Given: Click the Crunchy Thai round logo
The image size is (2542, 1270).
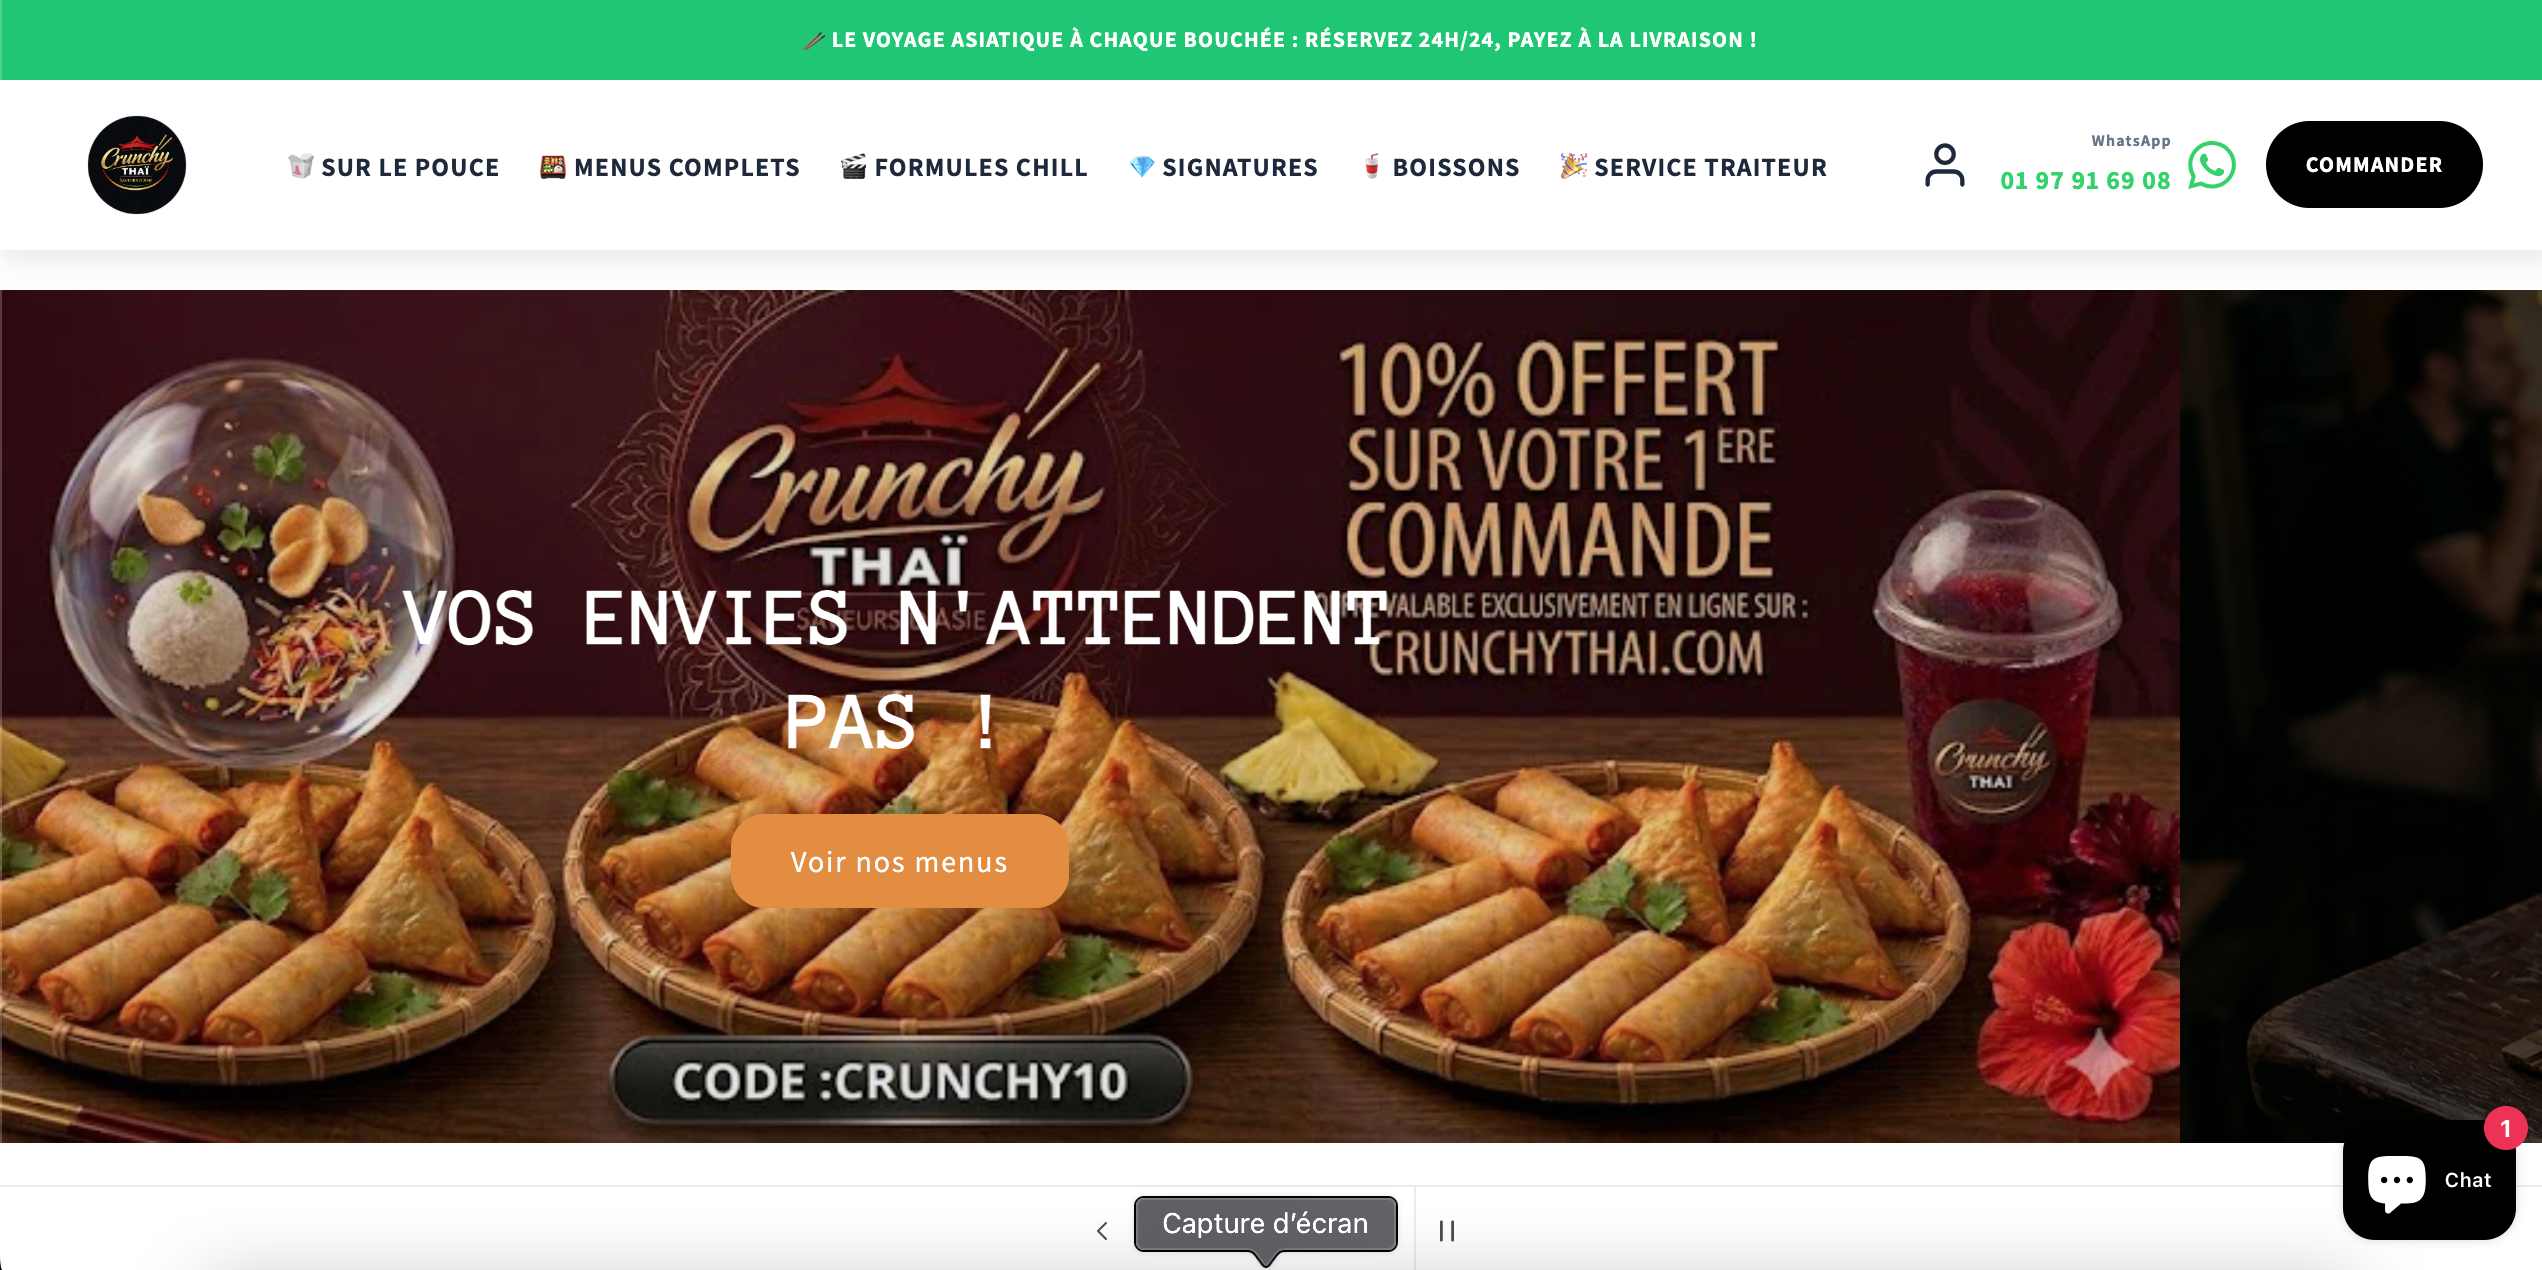Looking at the screenshot, I should click(137, 165).
